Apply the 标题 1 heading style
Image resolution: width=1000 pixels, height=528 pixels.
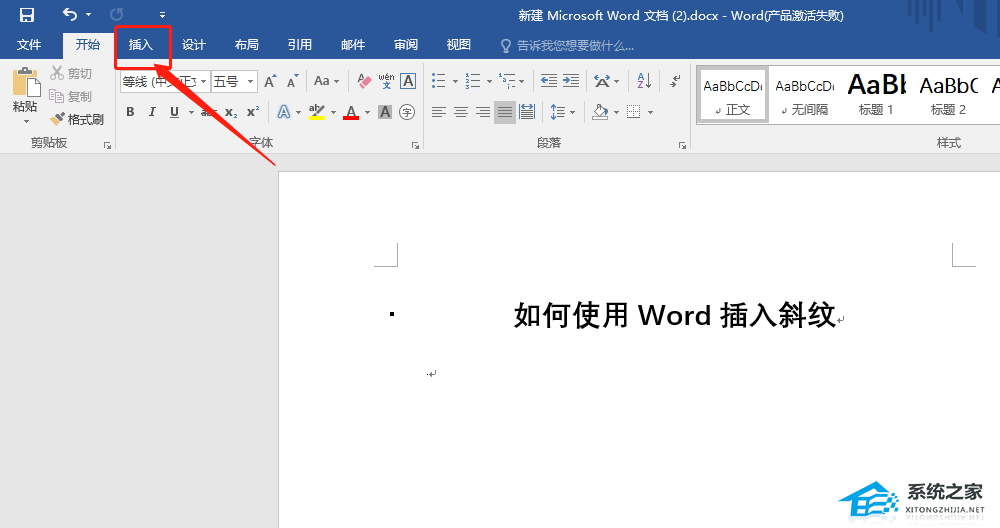876,95
